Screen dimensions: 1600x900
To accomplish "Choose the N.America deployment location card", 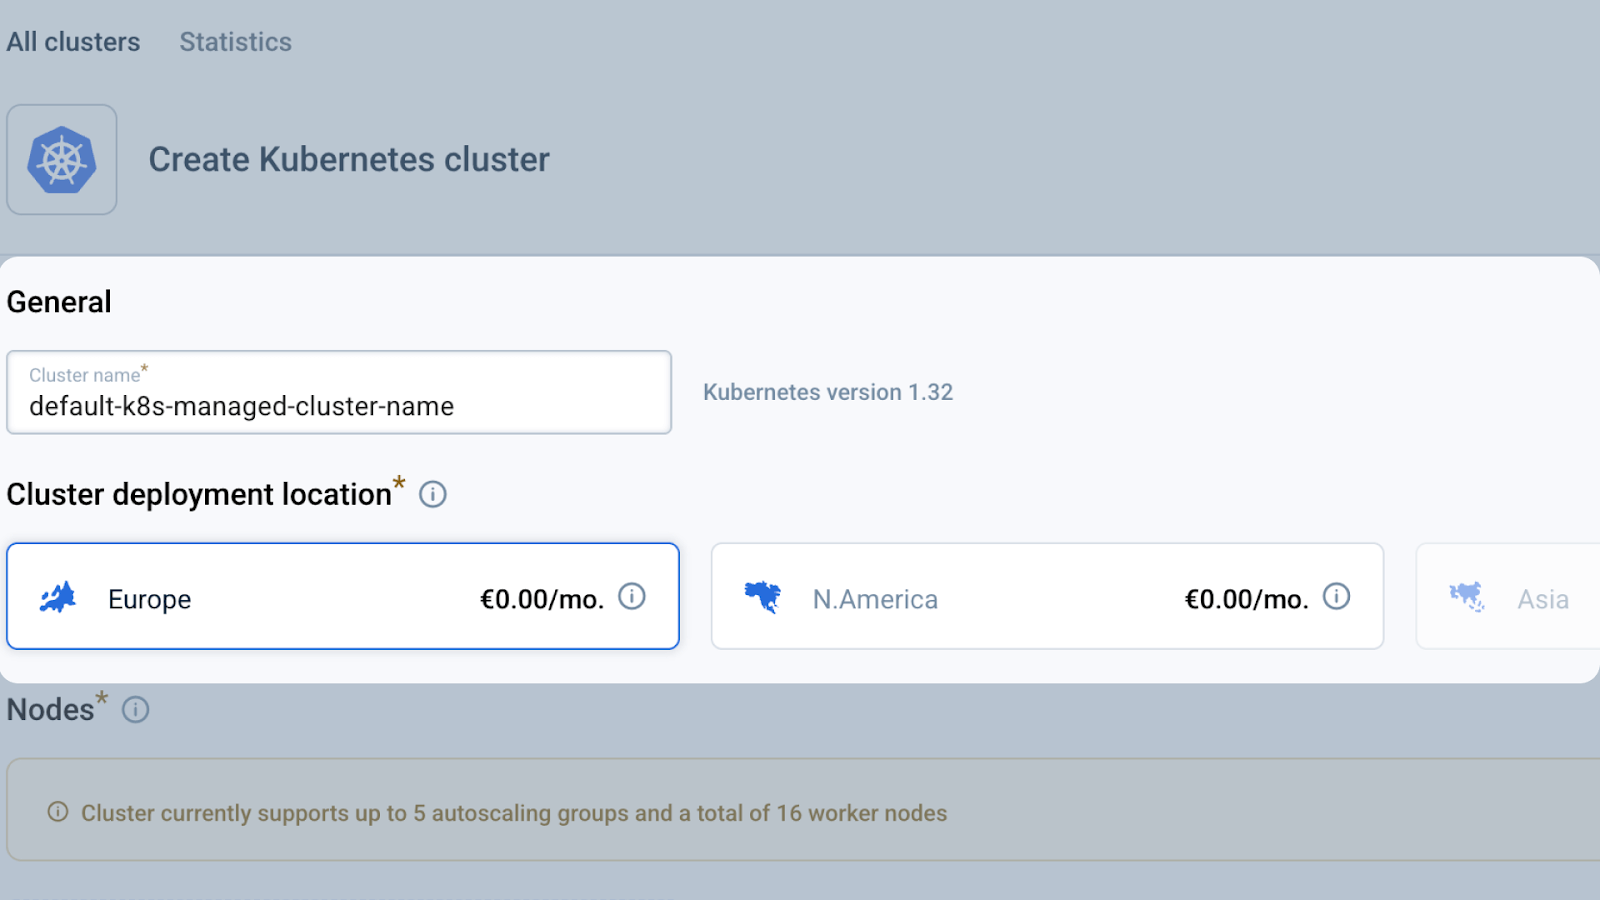I will 1047,596.
